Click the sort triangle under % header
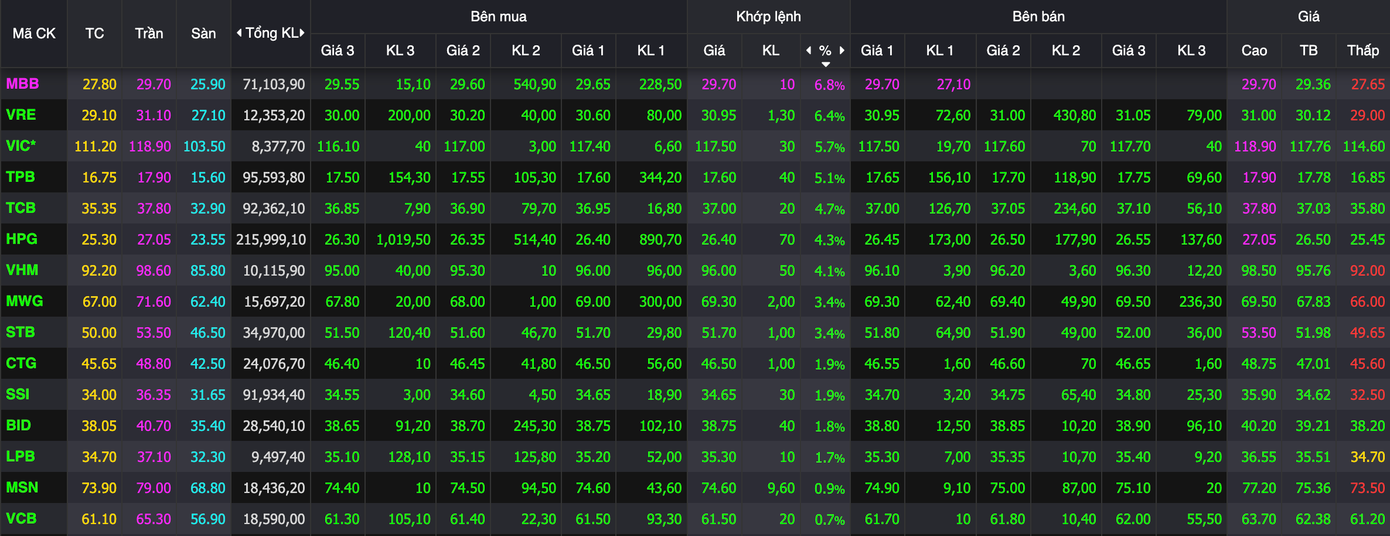 825,63
